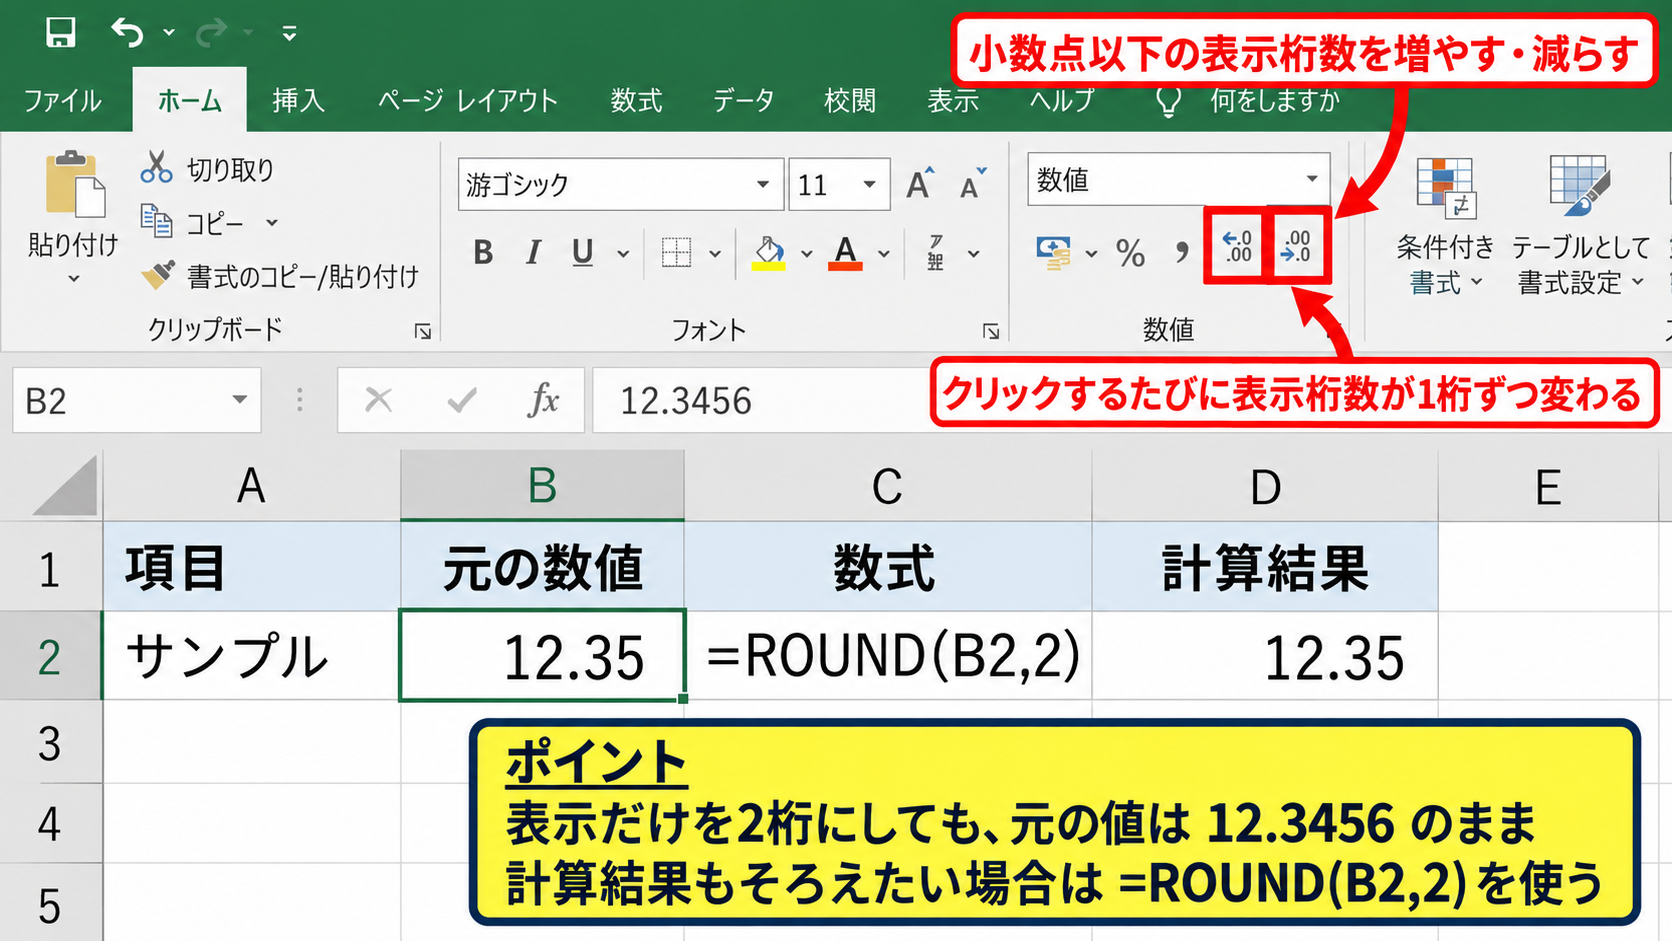Expand phonetic guide dropdown arrow
The width and height of the screenshot is (1672, 941).
[x=973, y=254]
